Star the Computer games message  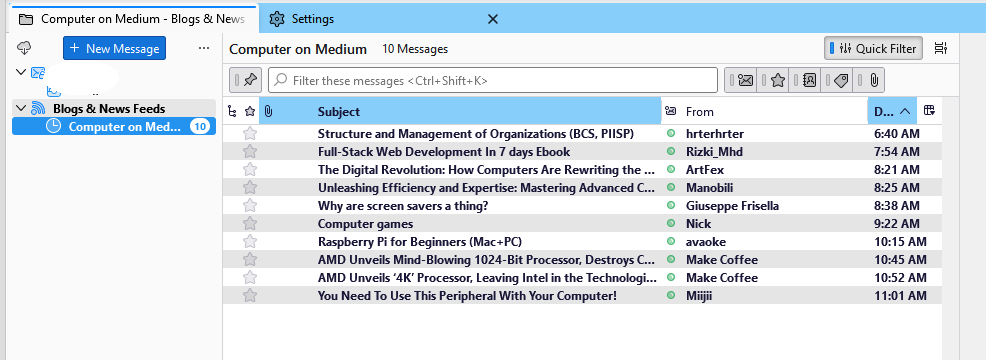[x=250, y=223]
